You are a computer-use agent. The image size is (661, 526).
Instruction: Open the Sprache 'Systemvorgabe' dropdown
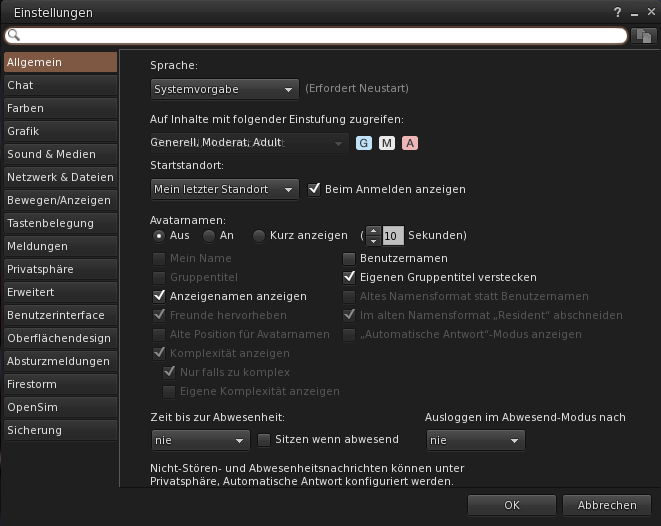coord(225,89)
